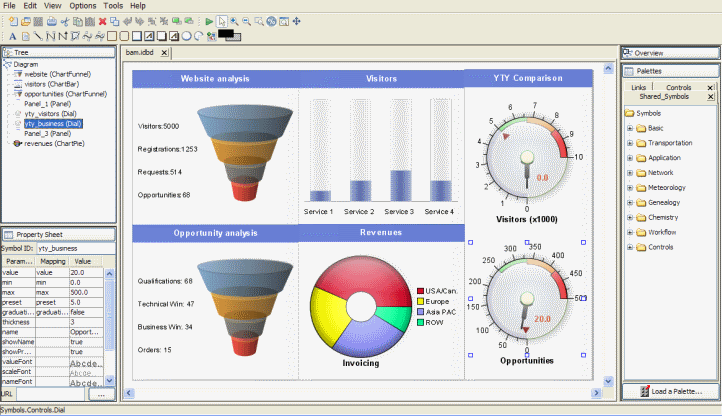Click the Load a Palette button
This screenshot has height=416, width=722.
point(670,390)
